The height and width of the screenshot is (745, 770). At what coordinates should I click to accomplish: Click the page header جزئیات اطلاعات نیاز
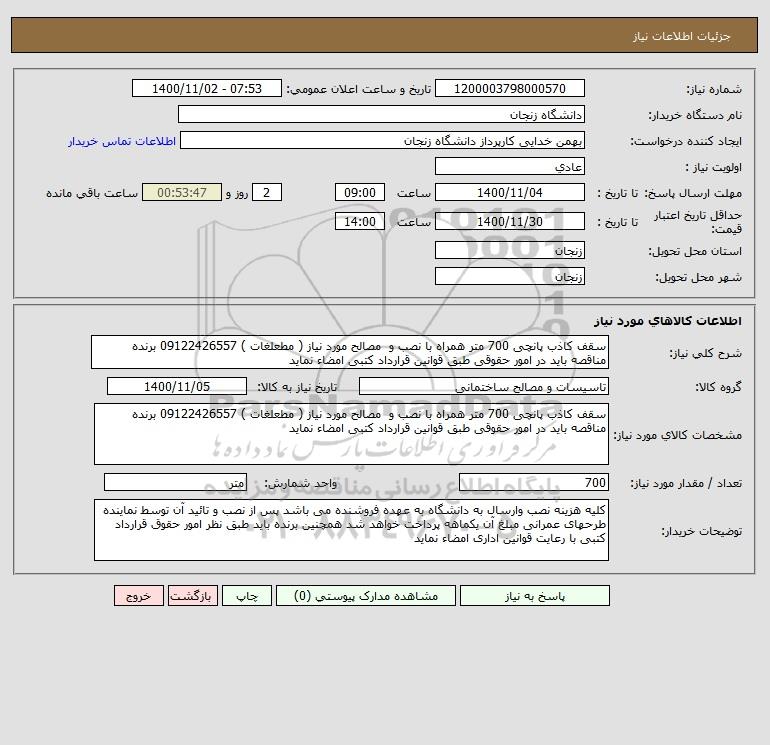pos(682,36)
